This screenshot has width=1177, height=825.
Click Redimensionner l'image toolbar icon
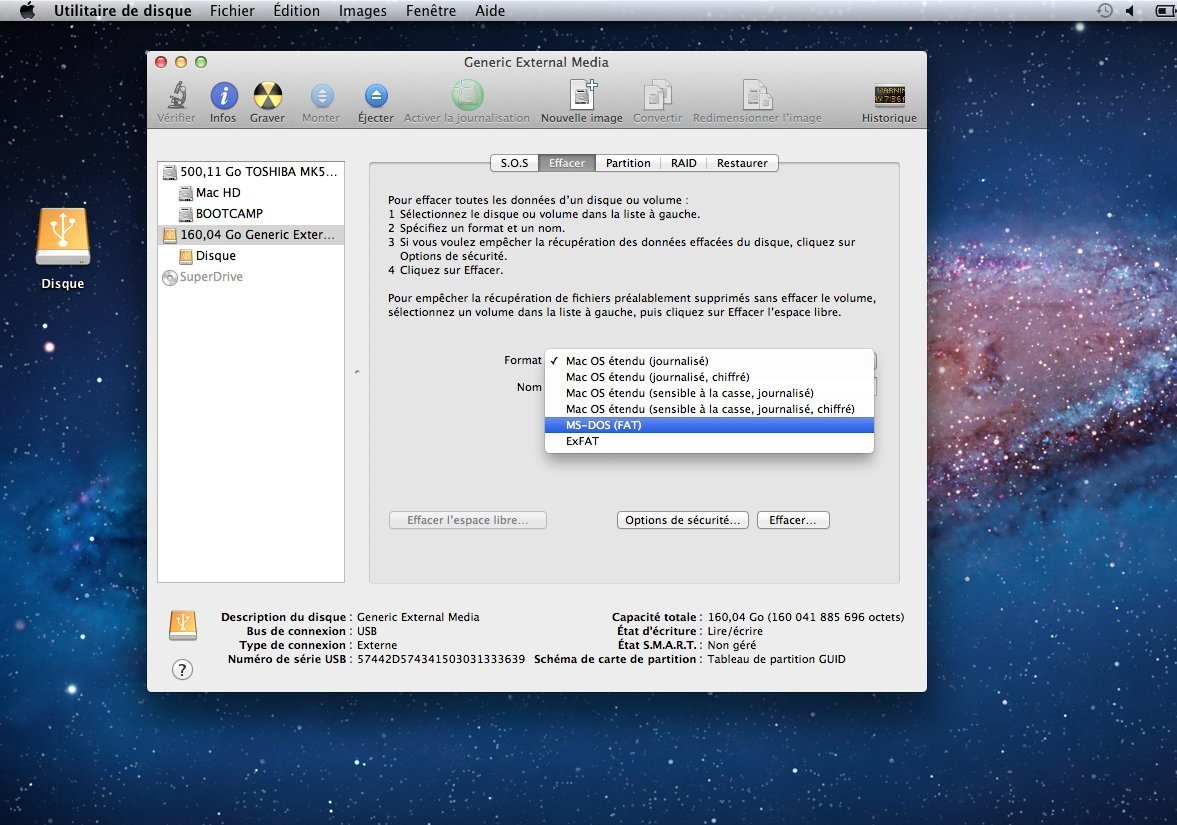(x=757, y=95)
